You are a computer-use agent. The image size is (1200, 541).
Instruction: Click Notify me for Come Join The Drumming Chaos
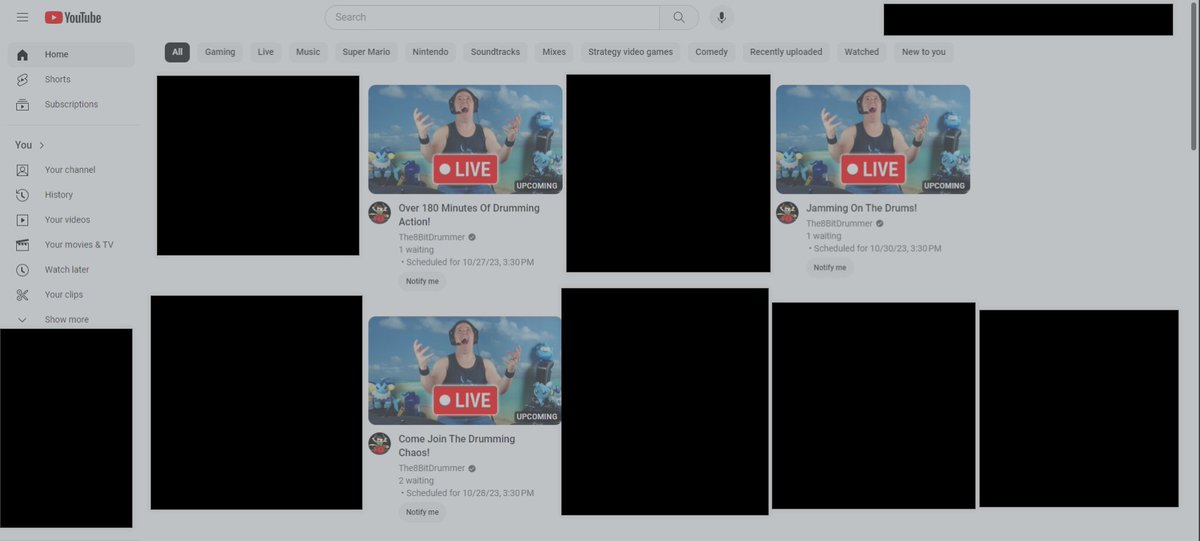[x=422, y=512]
